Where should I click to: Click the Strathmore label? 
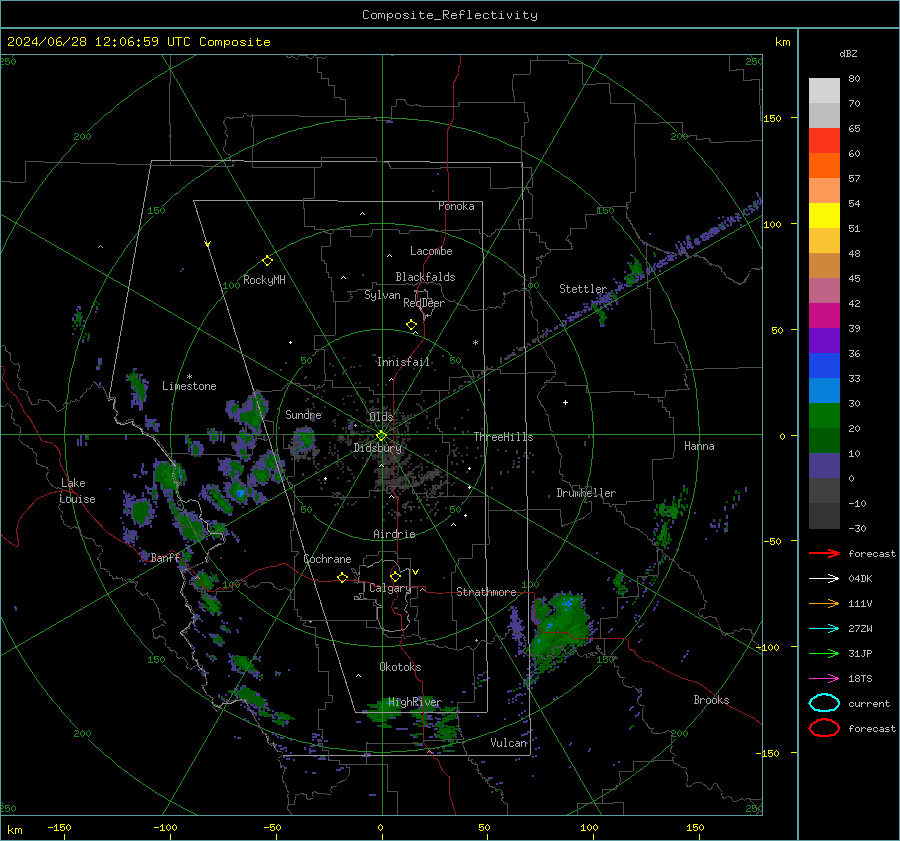click(x=486, y=592)
